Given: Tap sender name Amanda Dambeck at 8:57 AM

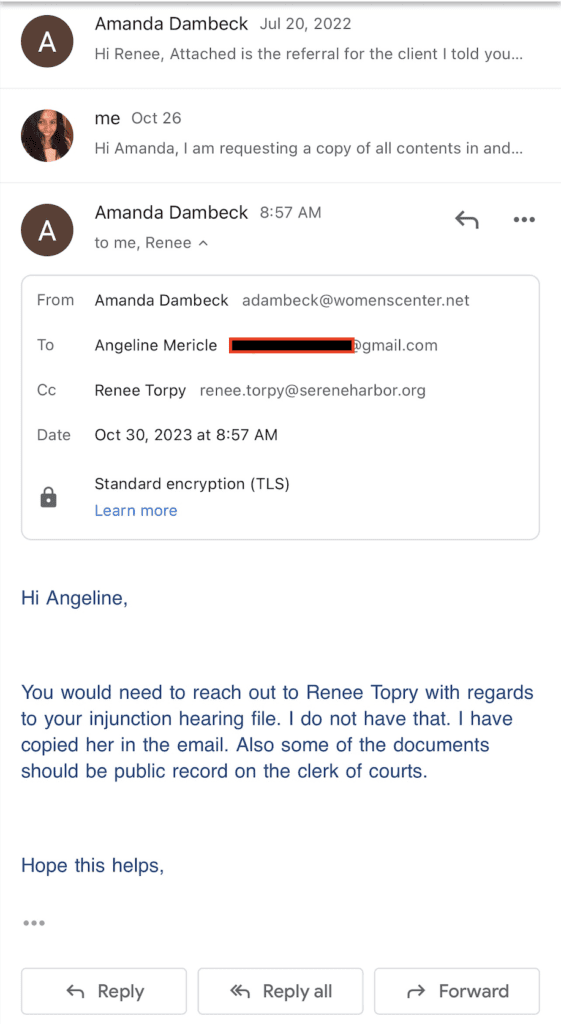Looking at the screenshot, I should coord(171,212).
